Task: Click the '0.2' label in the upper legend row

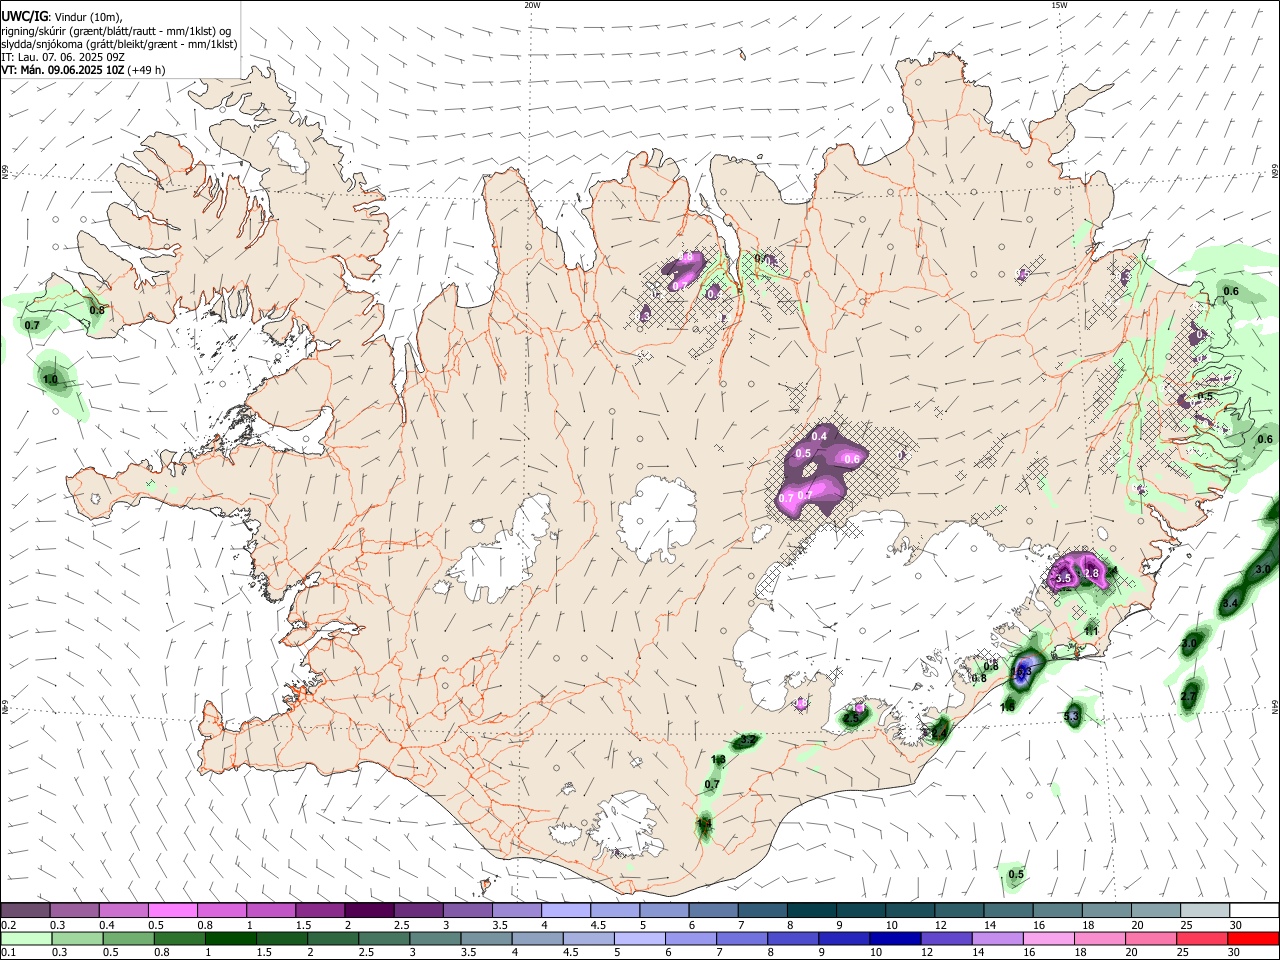Action: (x=8, y=925)
